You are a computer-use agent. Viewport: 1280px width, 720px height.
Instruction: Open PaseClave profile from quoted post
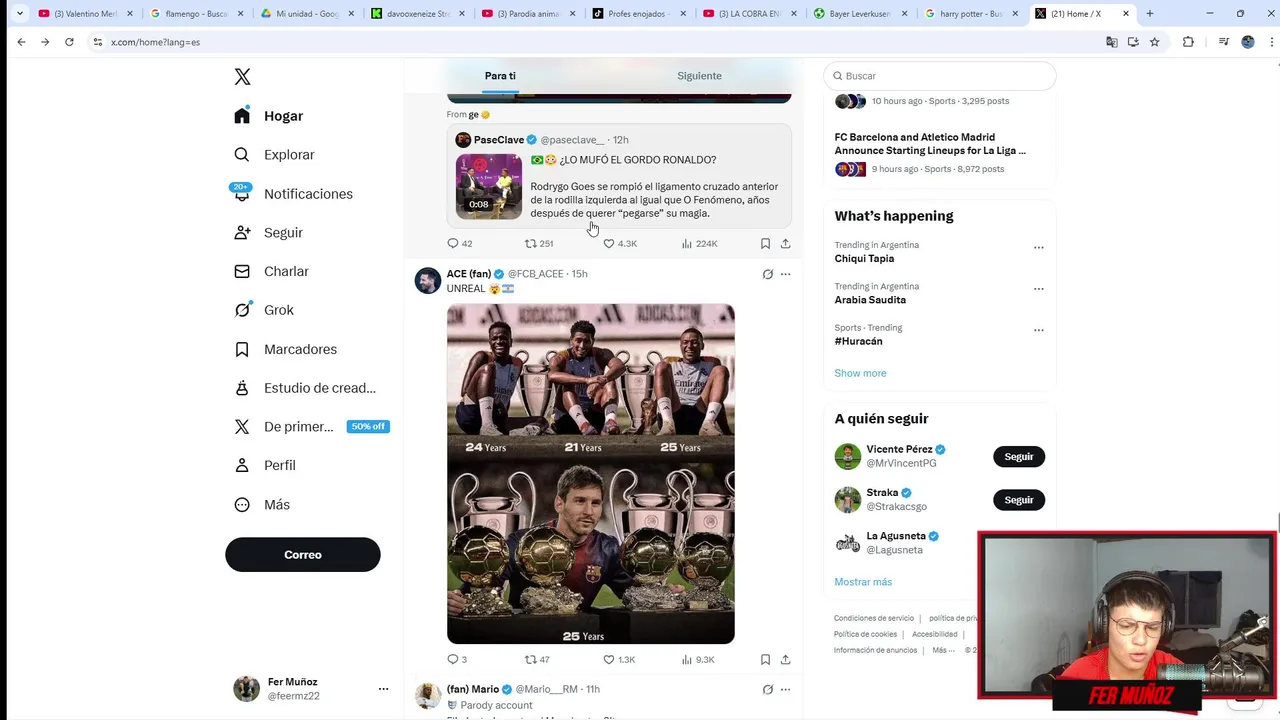point(498,140)
